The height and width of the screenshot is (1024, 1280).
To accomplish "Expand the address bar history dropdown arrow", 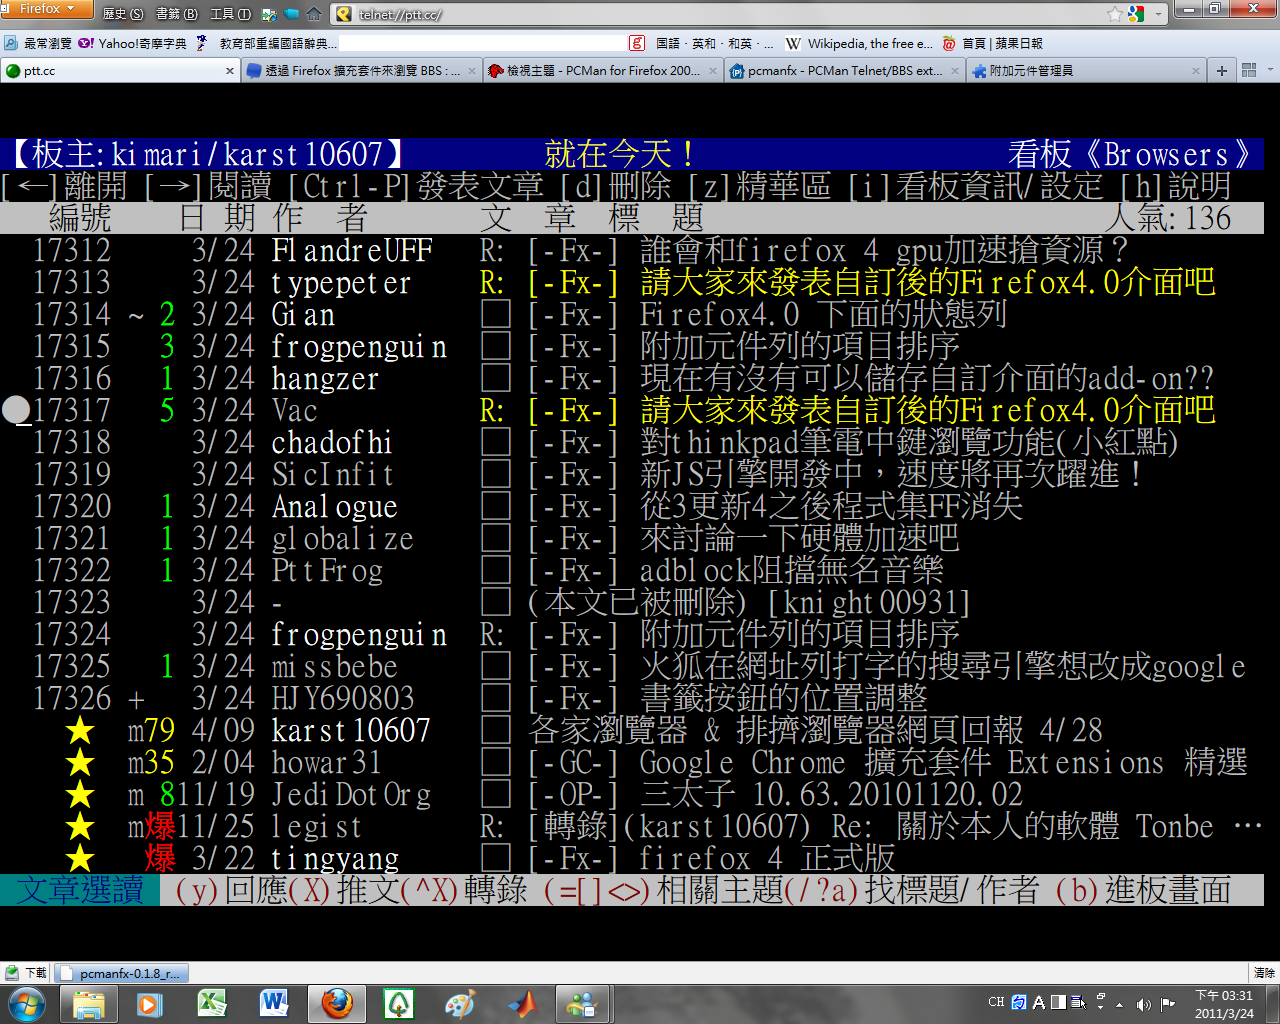I will point(1159,14).
